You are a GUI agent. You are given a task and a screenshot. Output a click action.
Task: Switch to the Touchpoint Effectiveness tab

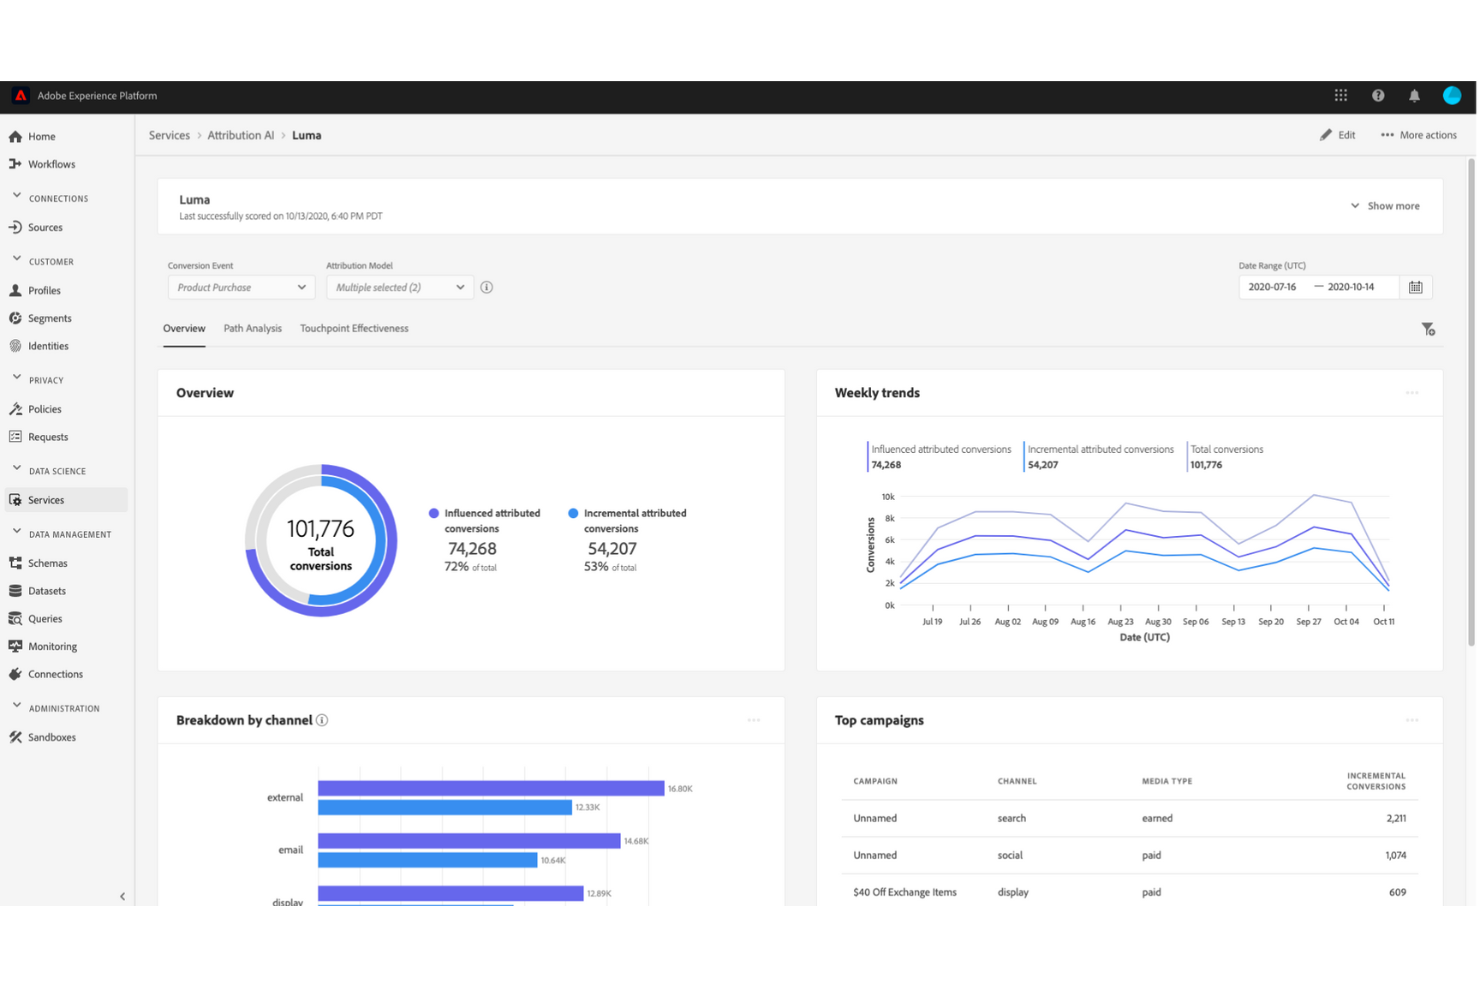[354, 329]
